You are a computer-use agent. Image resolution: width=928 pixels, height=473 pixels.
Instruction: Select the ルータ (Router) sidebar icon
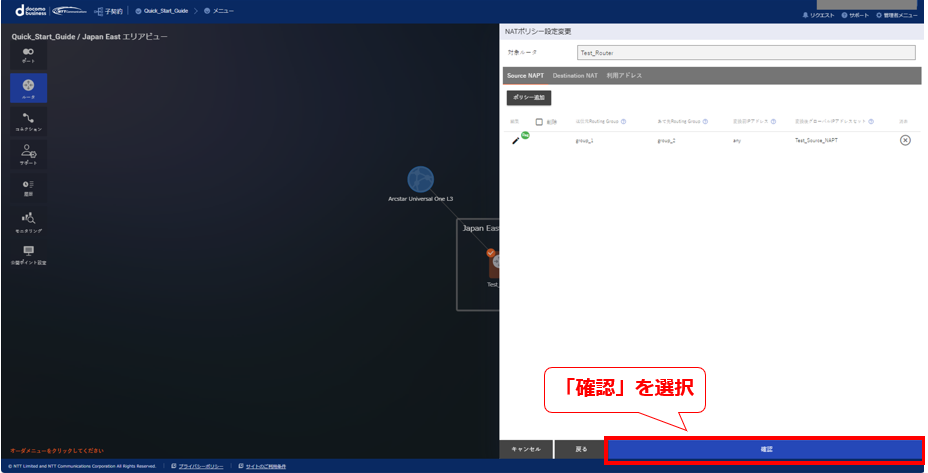[28, 88]
